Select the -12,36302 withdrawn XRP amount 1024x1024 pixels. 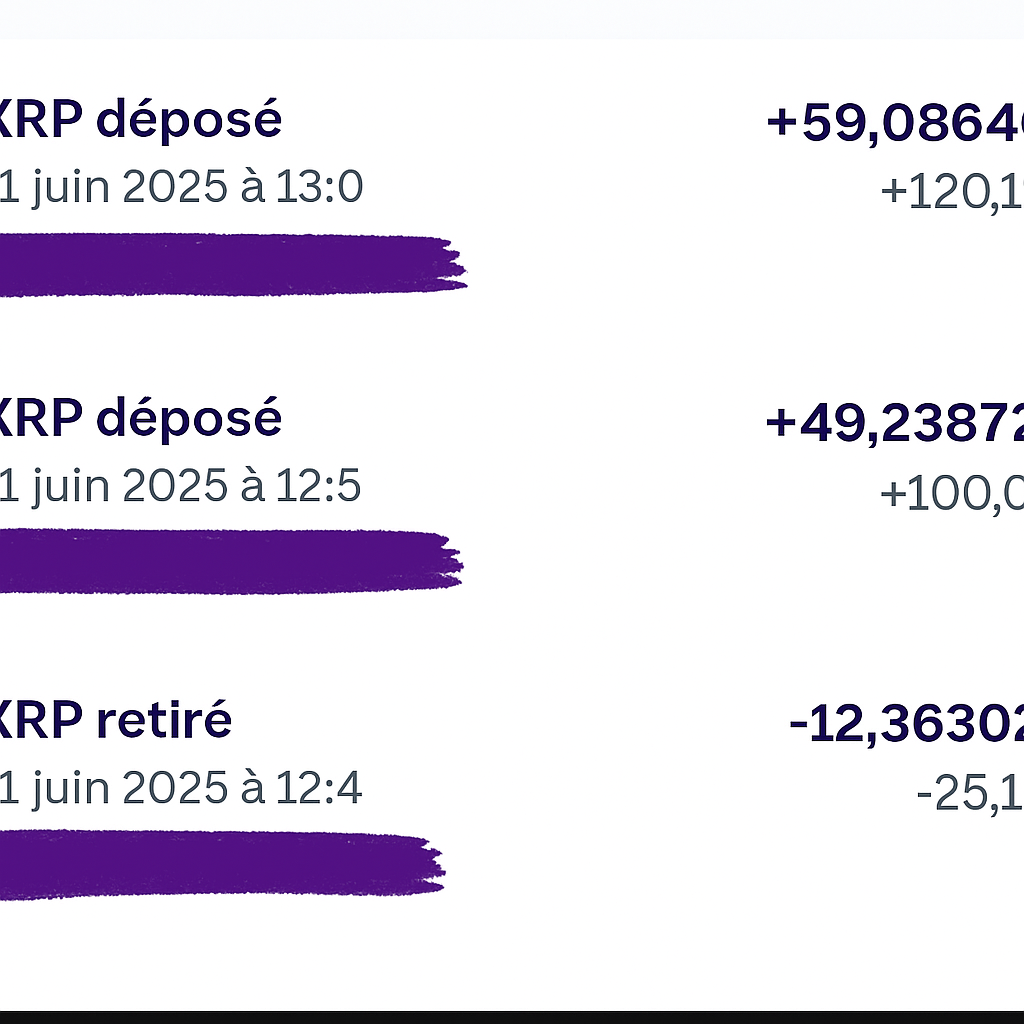point(906,724)
